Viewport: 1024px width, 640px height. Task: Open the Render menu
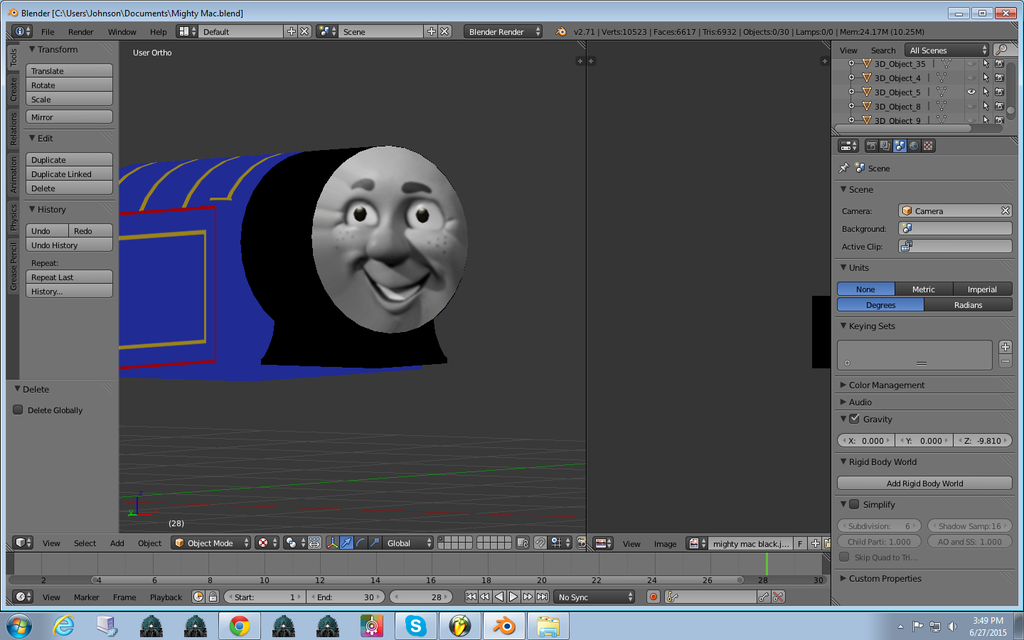[x=80, y=31]
